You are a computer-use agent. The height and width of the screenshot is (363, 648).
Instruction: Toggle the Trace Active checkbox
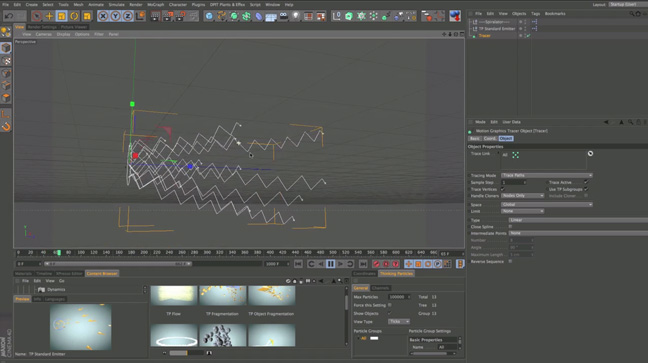point(586,182)
